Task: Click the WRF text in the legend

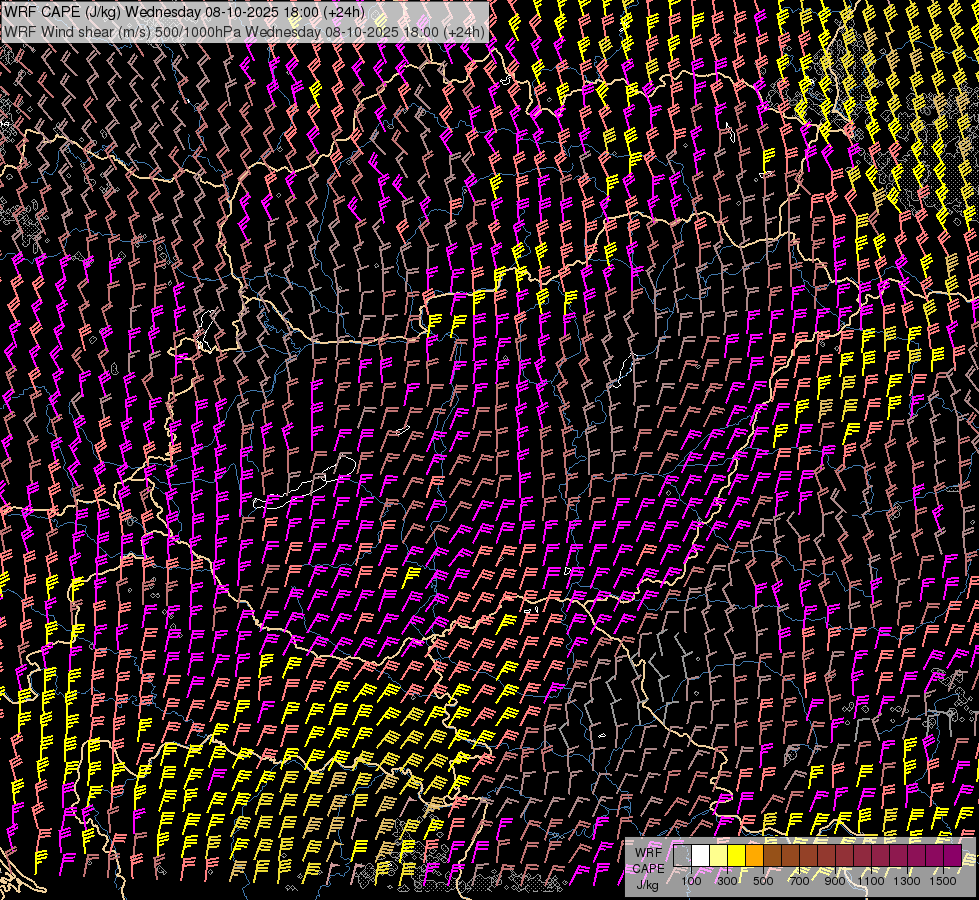Action: [x=649, y=853]
